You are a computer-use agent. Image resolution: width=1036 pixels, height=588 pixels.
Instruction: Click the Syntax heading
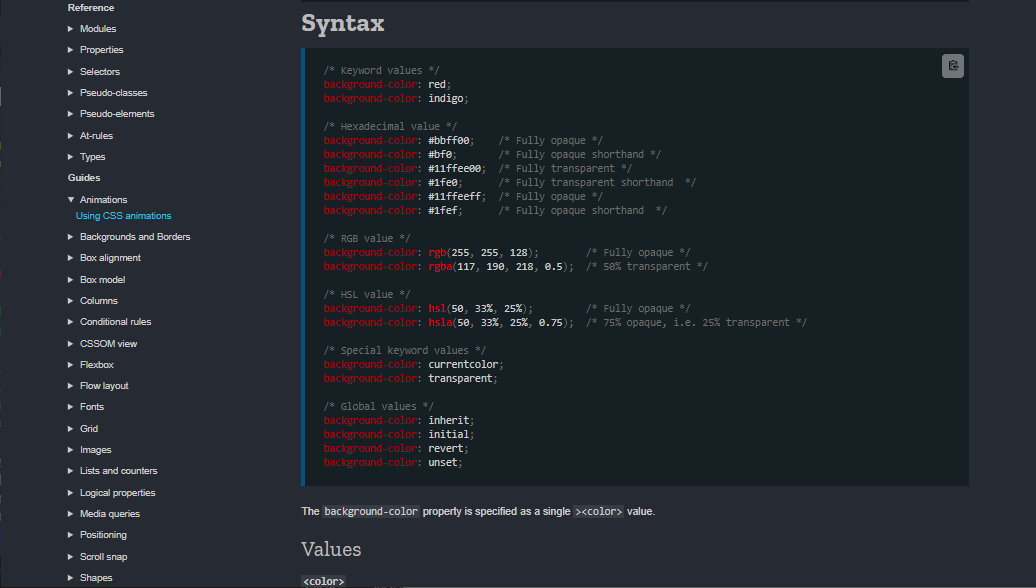pos(342,24)
